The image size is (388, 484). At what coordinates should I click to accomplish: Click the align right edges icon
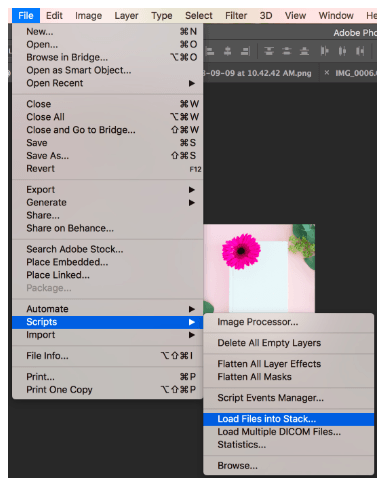[x=245, y=51]
